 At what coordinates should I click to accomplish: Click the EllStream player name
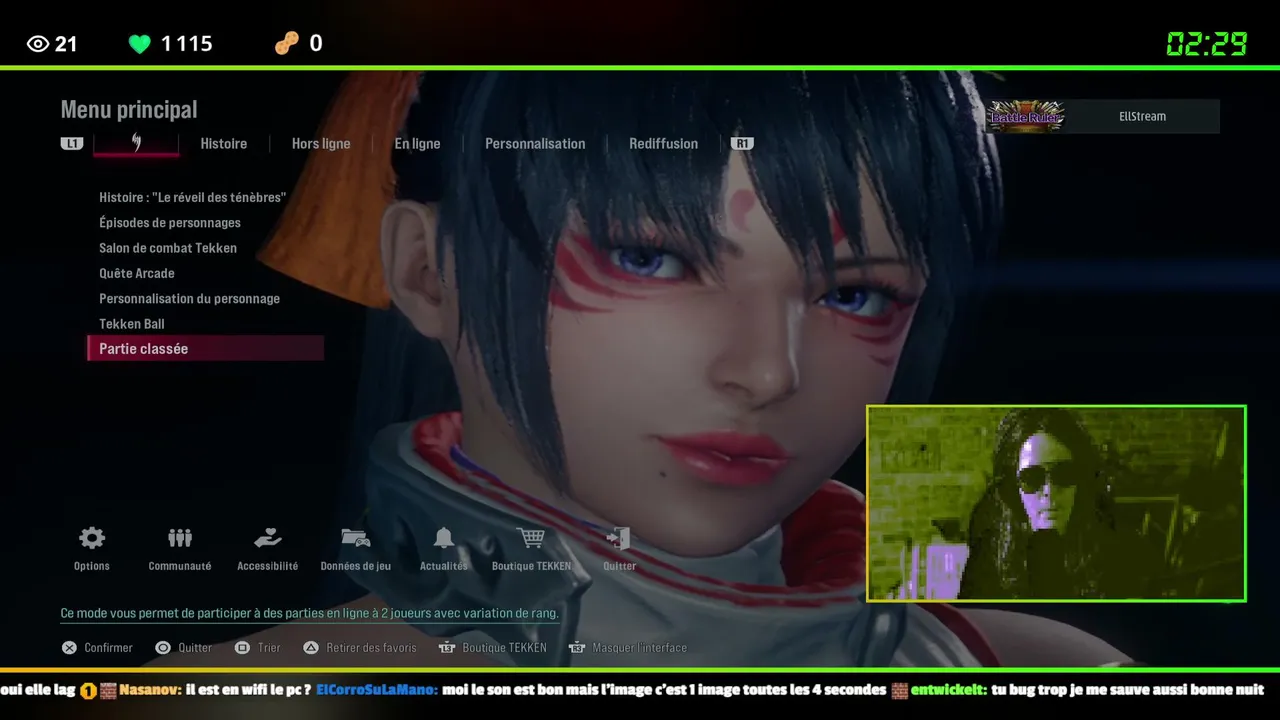pos(1142,116)
